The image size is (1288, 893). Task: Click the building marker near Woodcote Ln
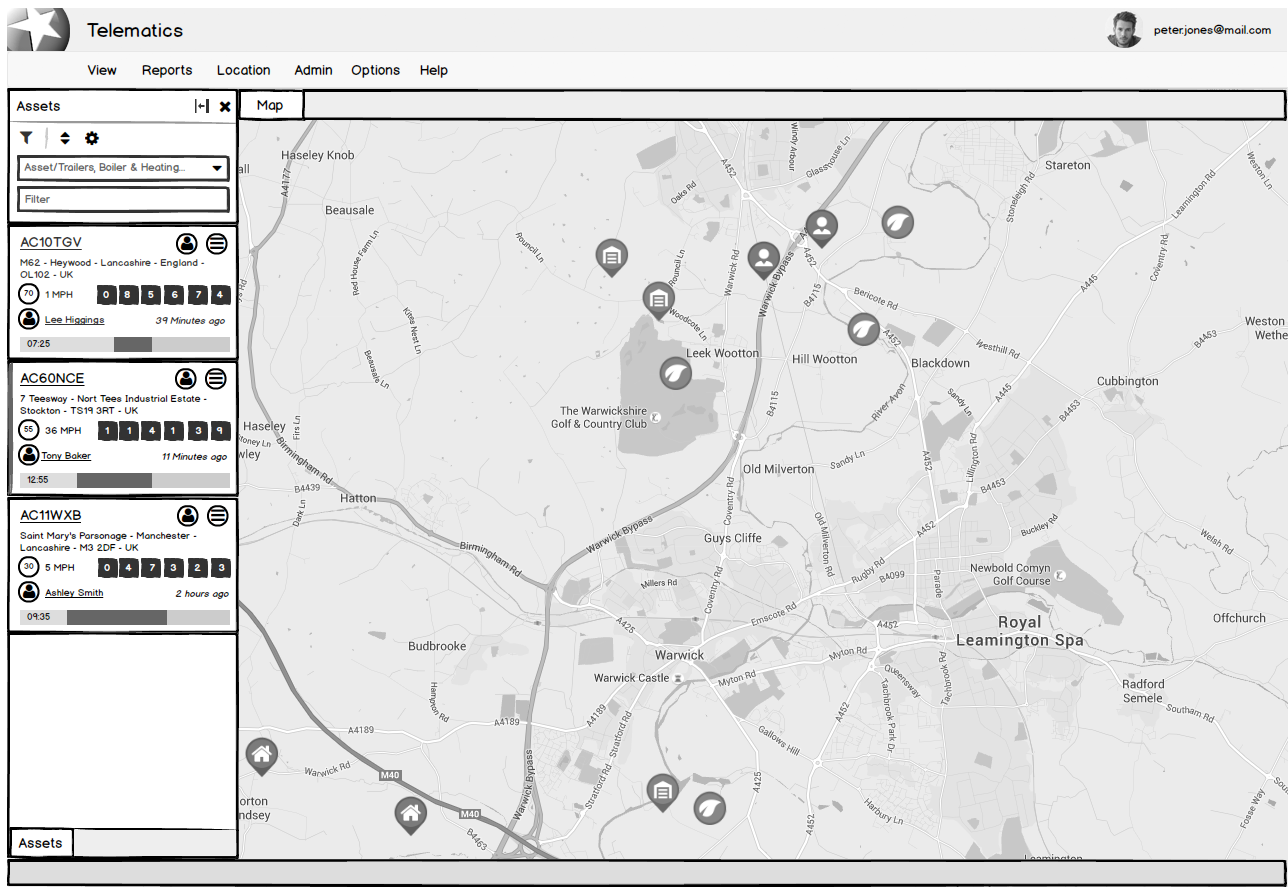coord(658,300)
